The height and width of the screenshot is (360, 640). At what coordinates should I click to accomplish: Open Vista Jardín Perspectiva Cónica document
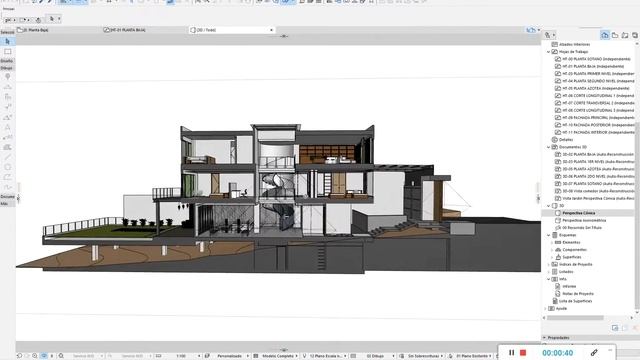point(594,198)
